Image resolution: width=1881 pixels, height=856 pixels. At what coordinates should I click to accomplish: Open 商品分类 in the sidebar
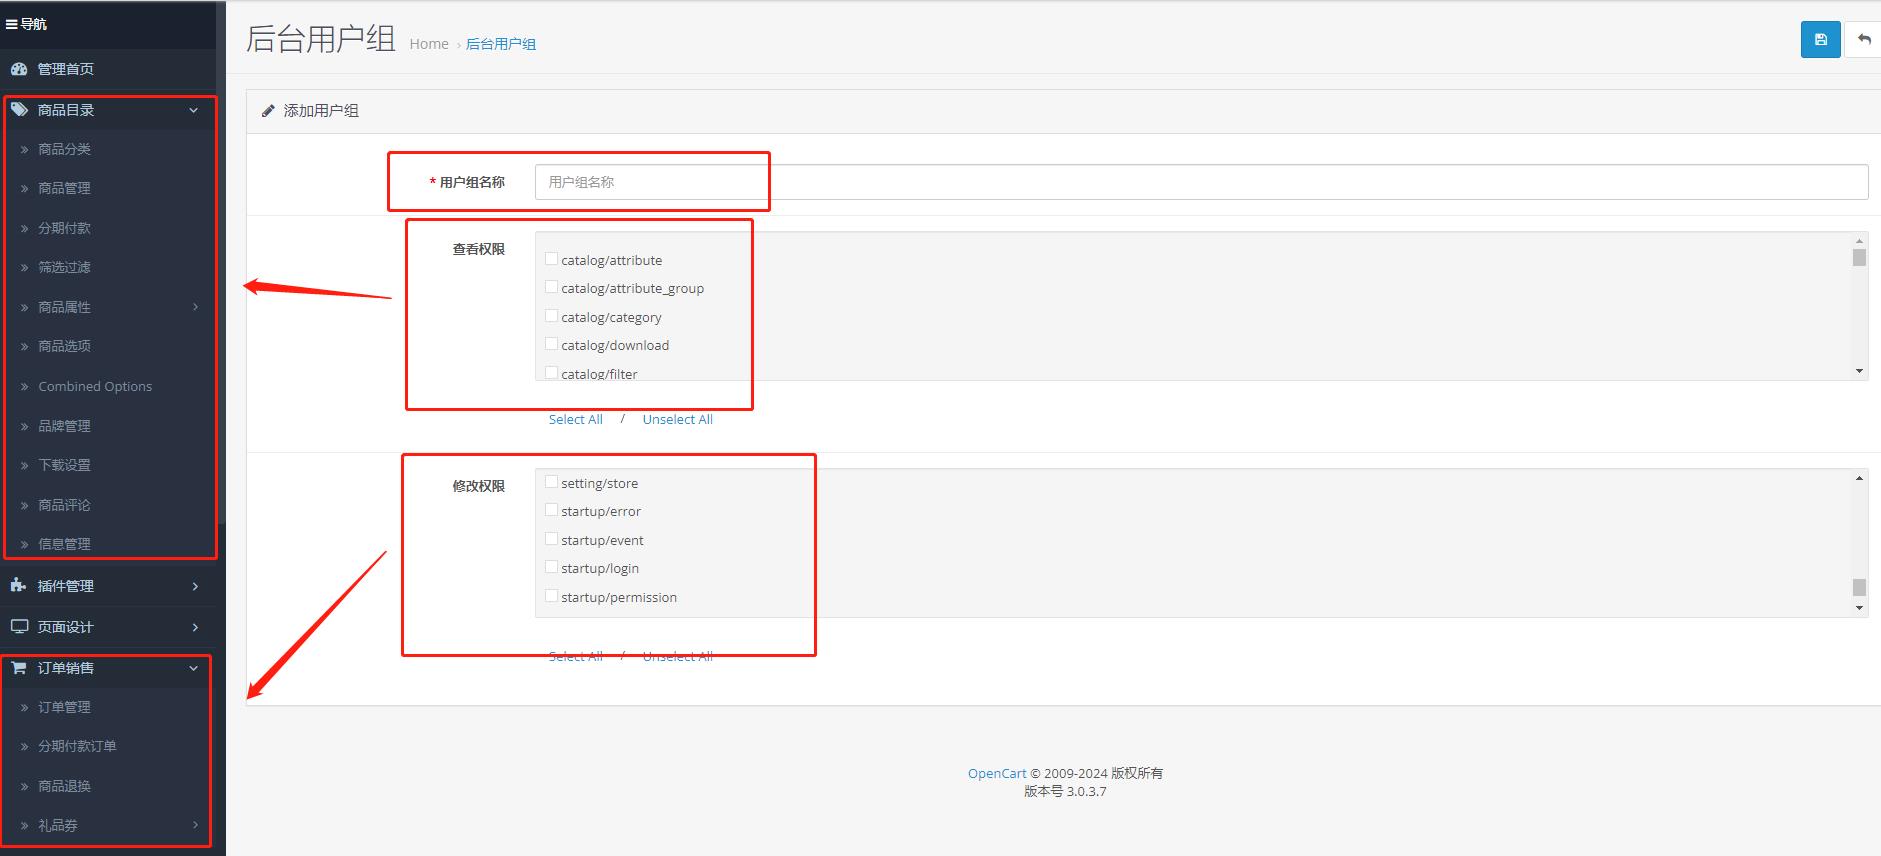point(64,149)
